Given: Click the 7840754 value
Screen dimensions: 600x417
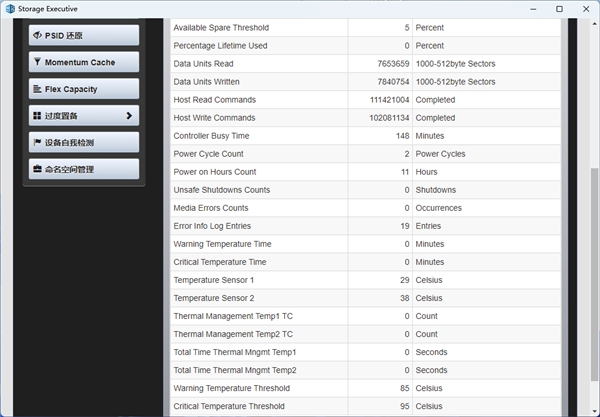Looking at the screenshot, I should pos(393,81).
